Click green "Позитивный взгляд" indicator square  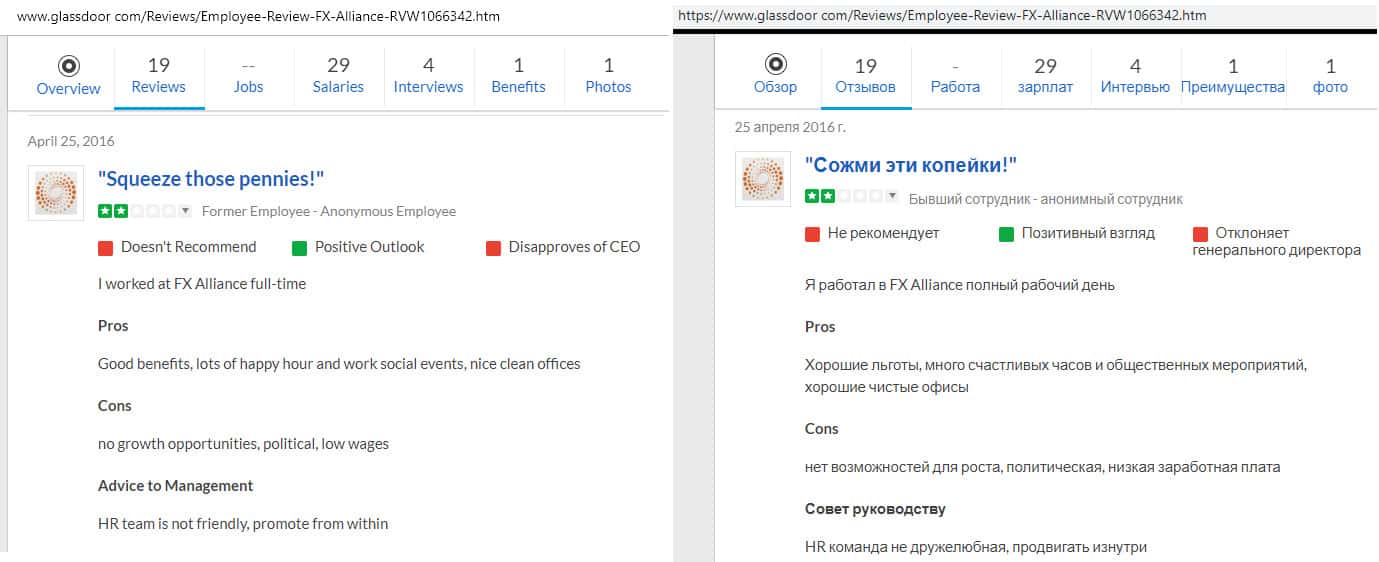click(x=1006, y=234)
